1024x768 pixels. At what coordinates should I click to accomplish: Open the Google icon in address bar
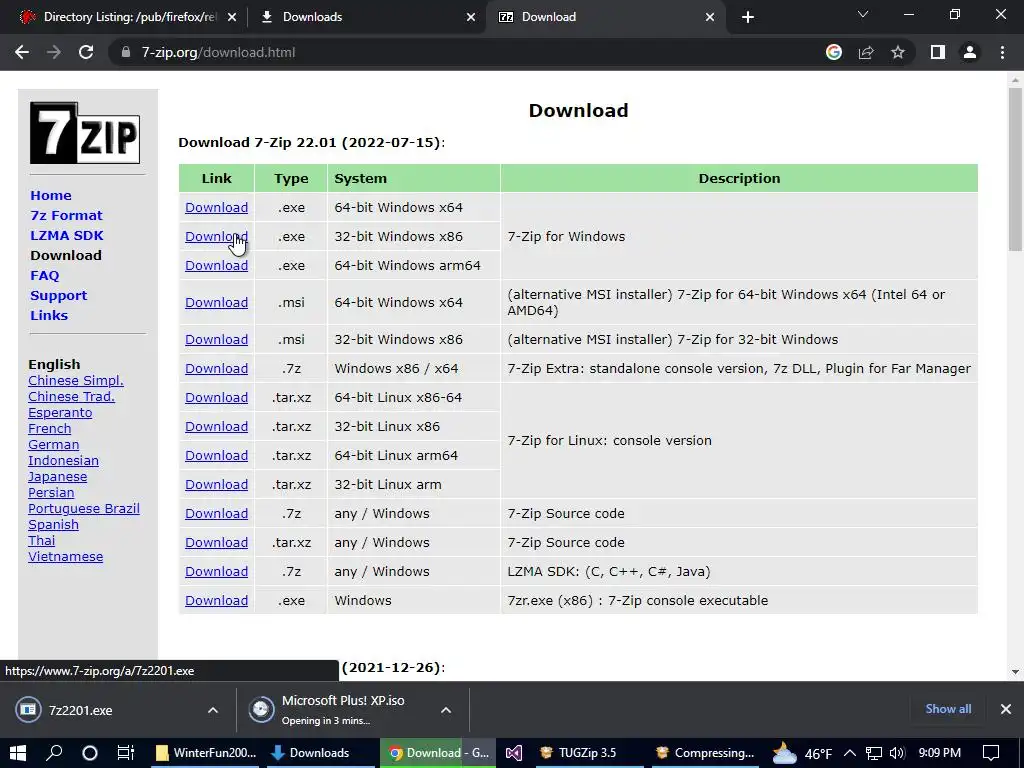point(833,52)
